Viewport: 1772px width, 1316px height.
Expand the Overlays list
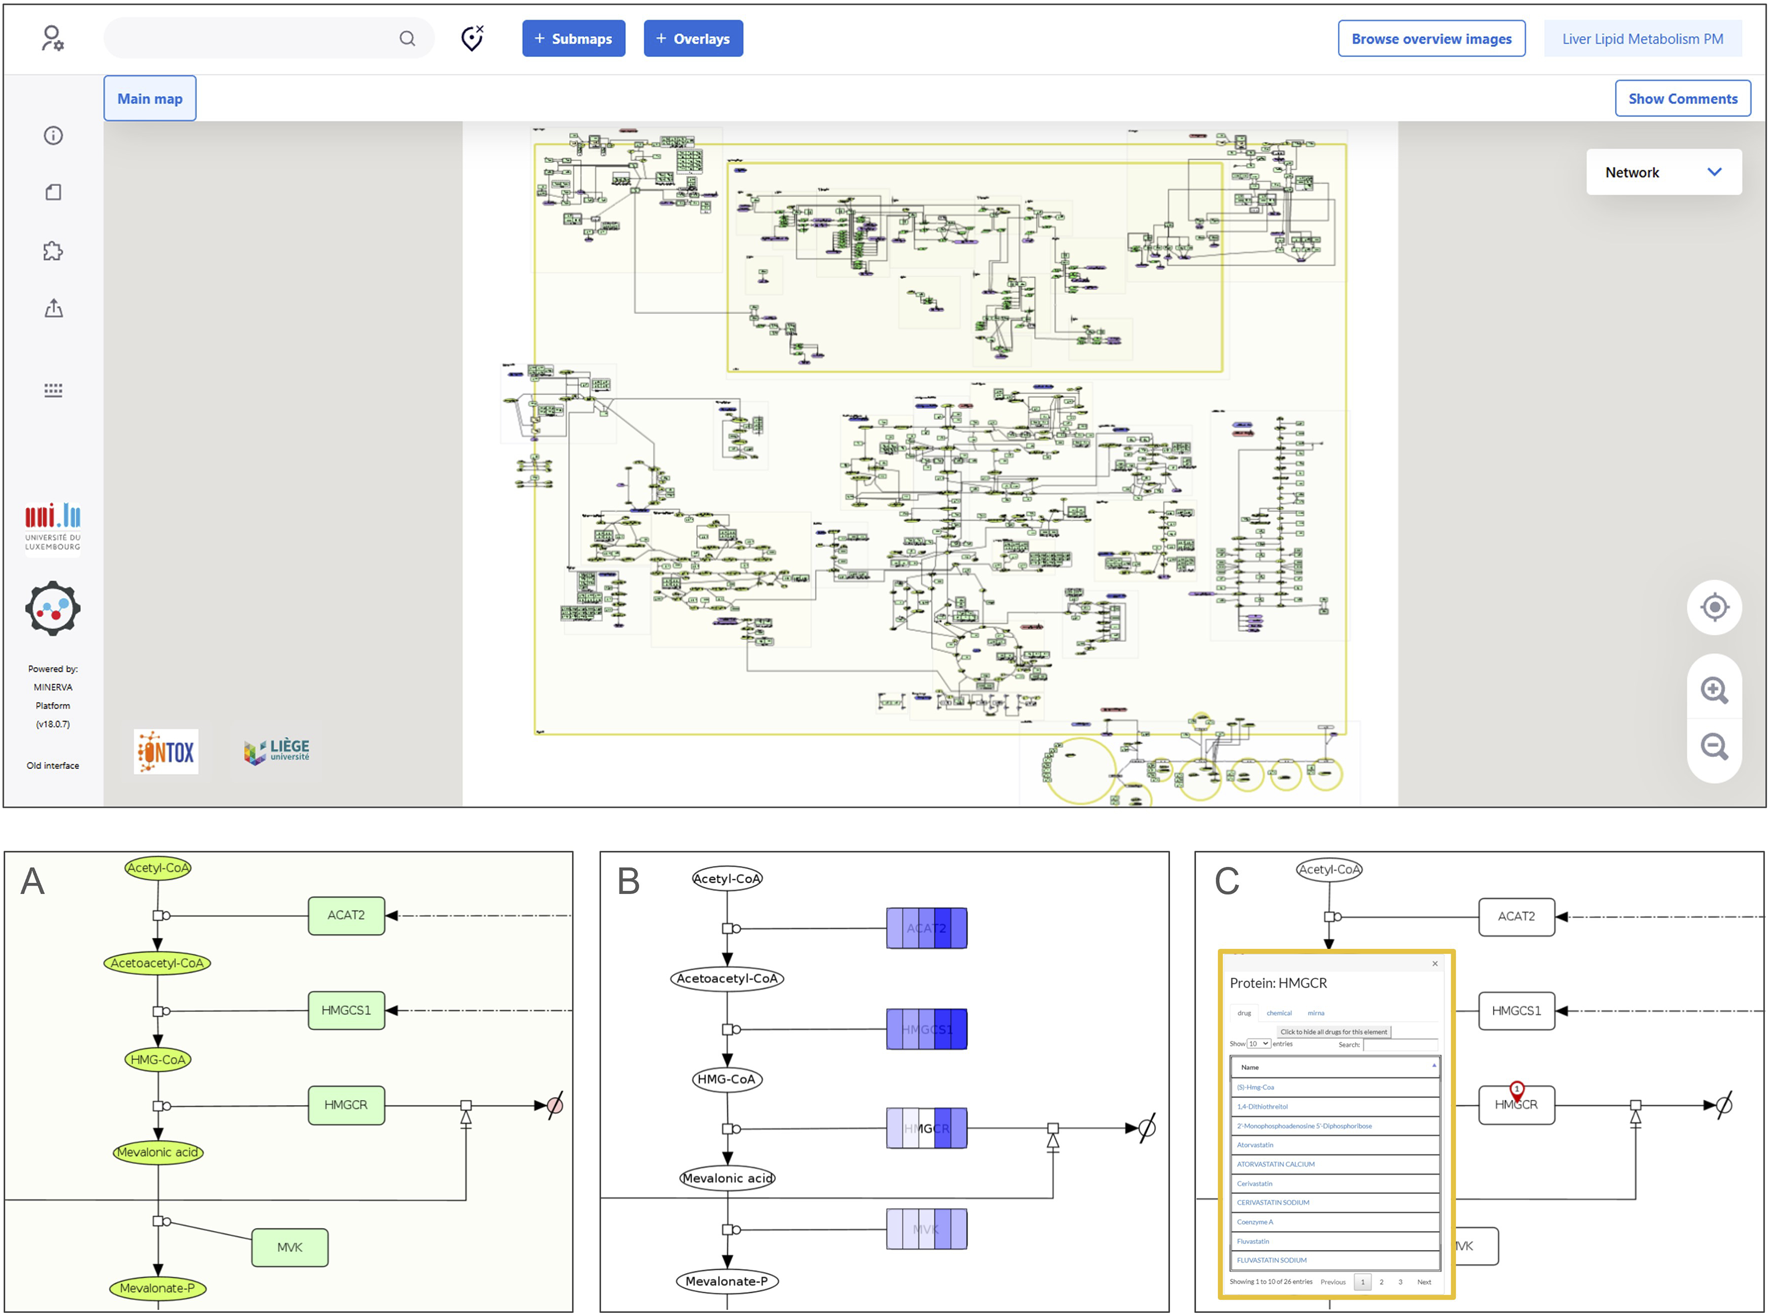[x=693, y=39]
